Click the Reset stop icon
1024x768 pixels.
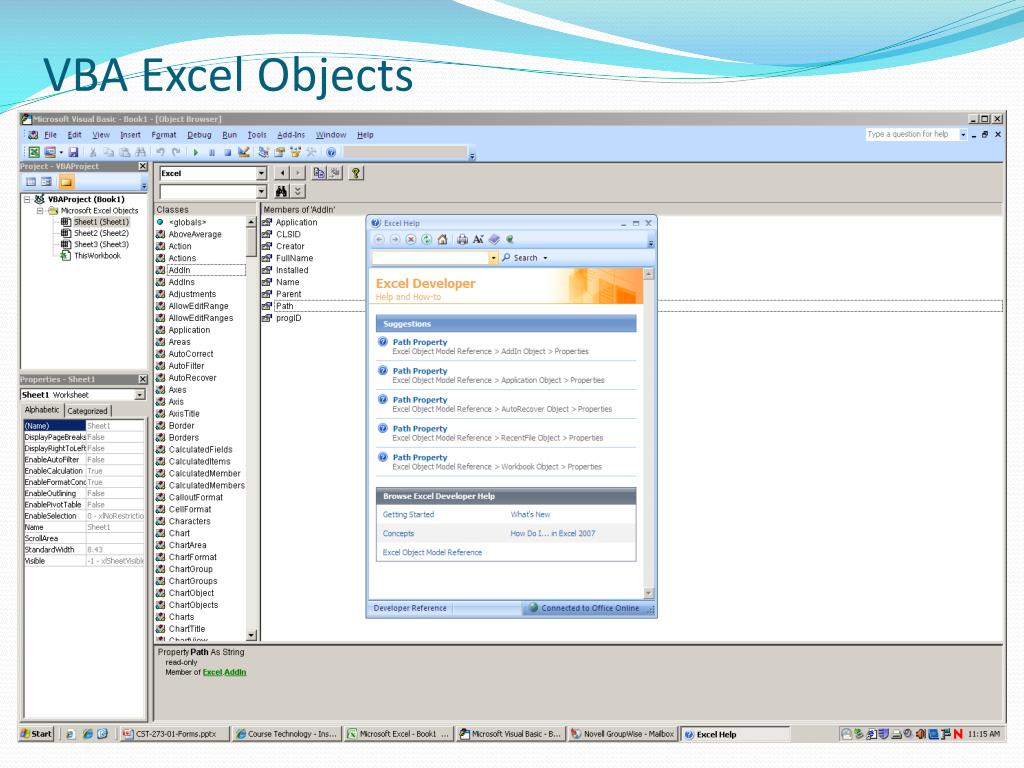(227, 152)
